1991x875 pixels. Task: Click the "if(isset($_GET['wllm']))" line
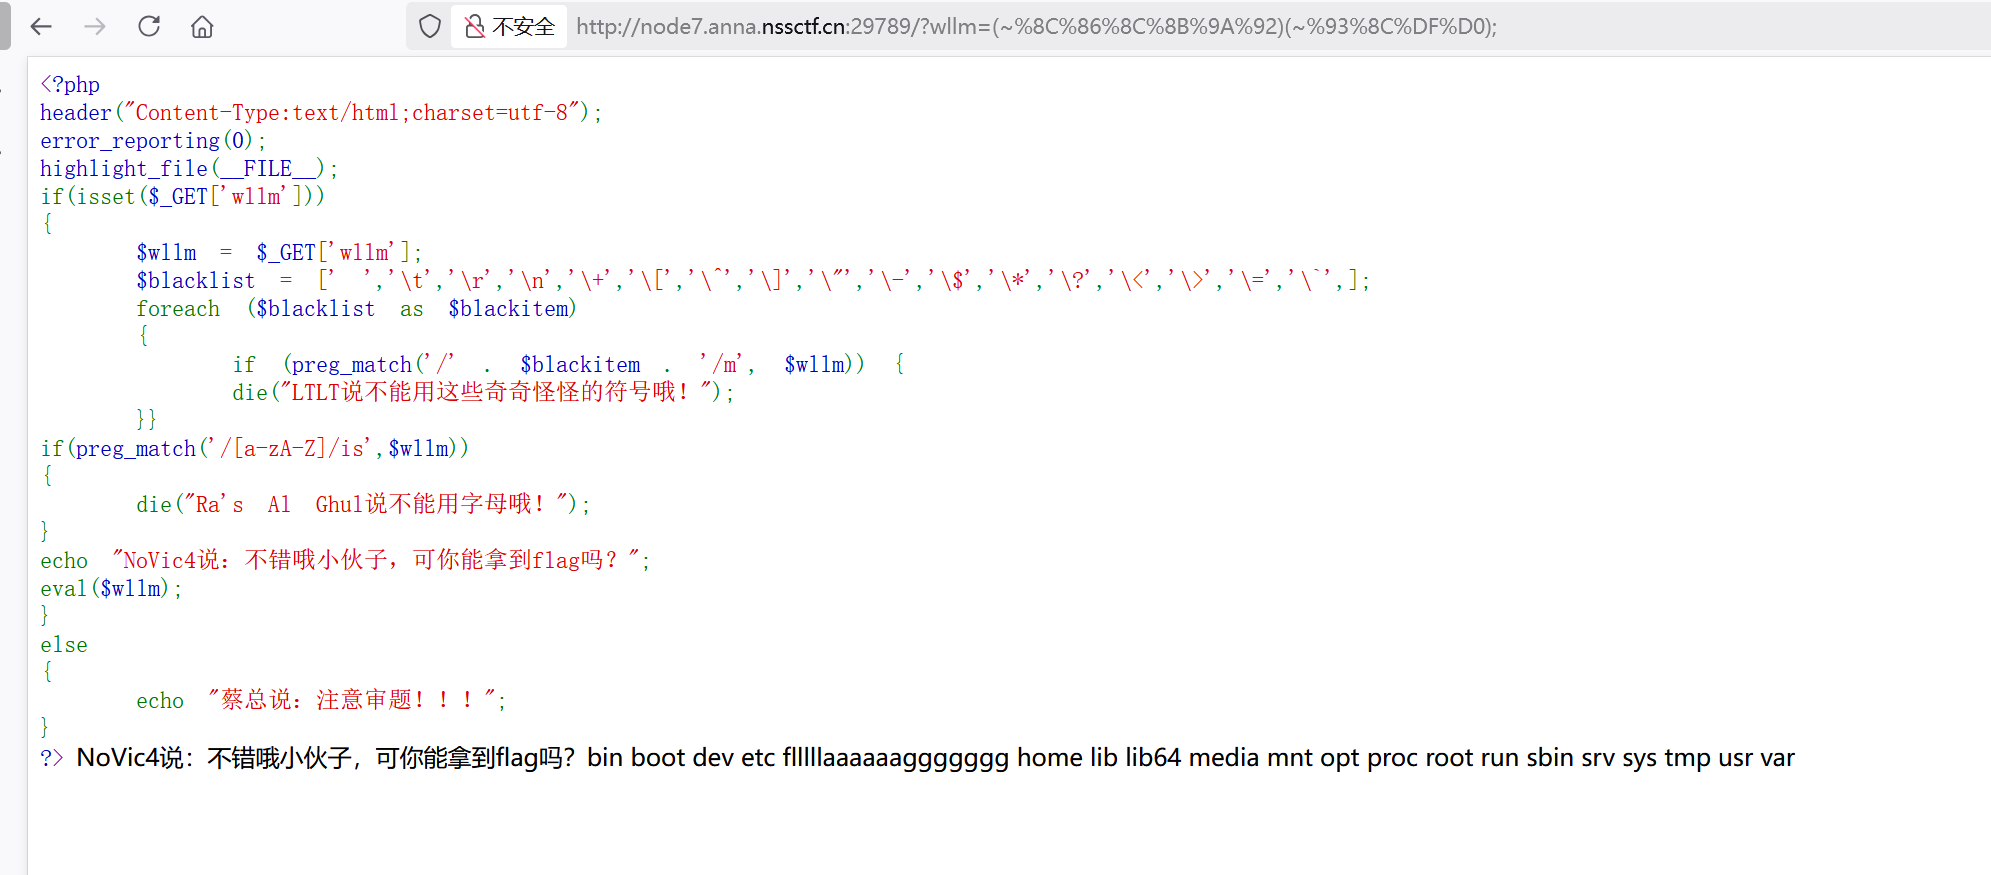click(x=182, y=197)
